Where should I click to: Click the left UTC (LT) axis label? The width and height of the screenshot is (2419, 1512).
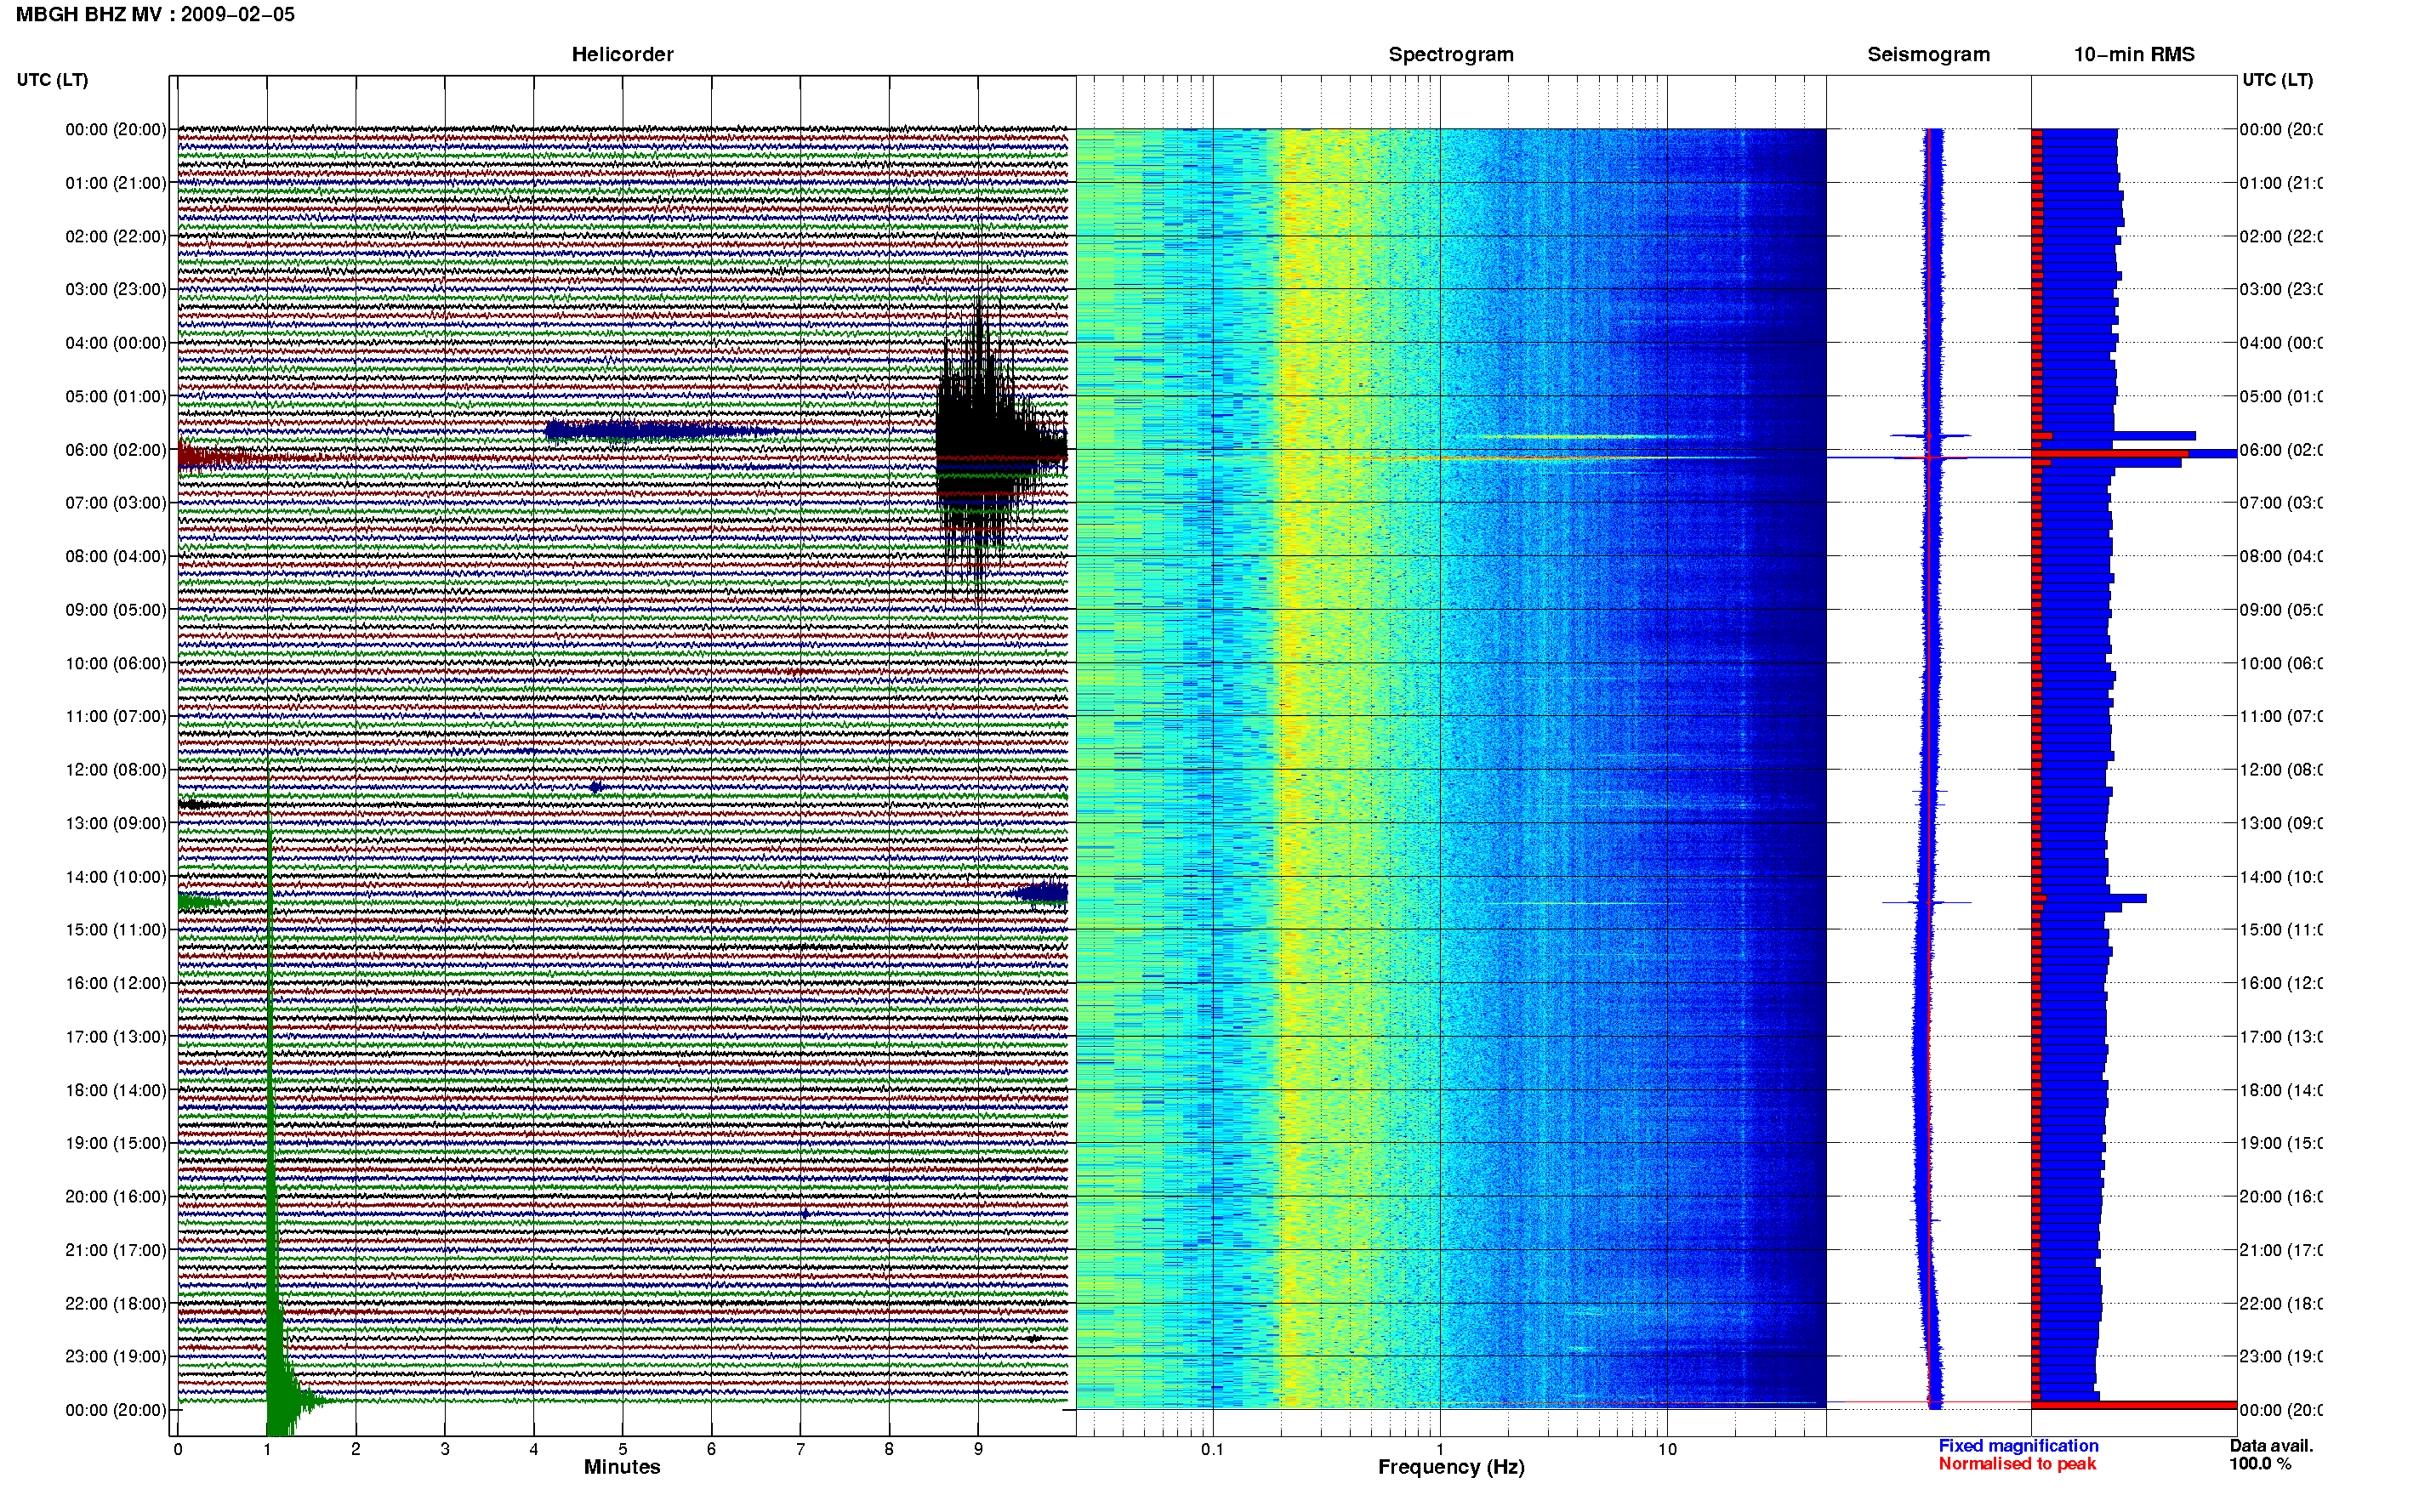pyautogui.click(x=52, y=80)
